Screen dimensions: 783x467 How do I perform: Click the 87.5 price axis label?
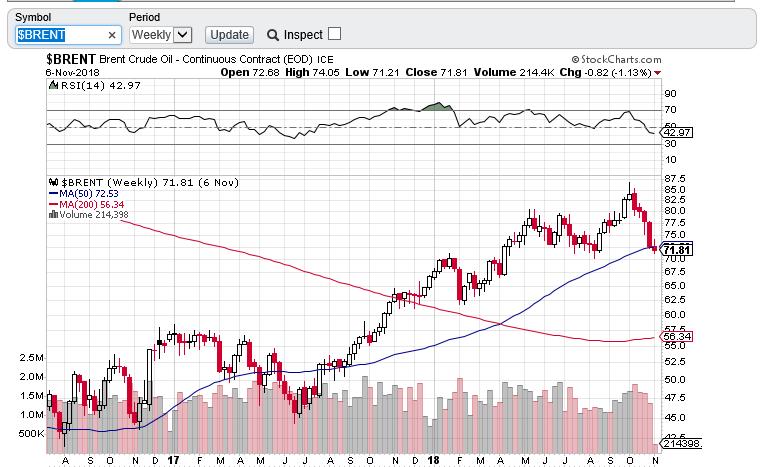coord(675,178)
